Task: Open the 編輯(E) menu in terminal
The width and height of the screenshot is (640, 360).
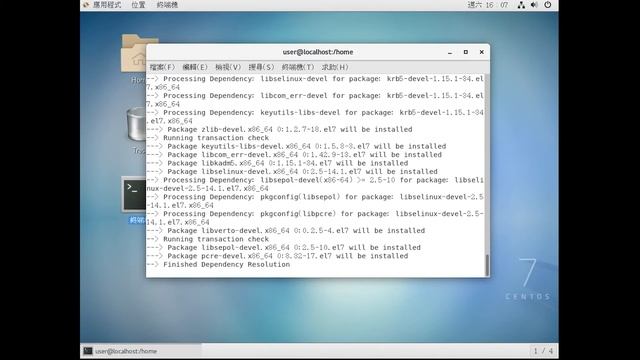Action: (195, 67)
